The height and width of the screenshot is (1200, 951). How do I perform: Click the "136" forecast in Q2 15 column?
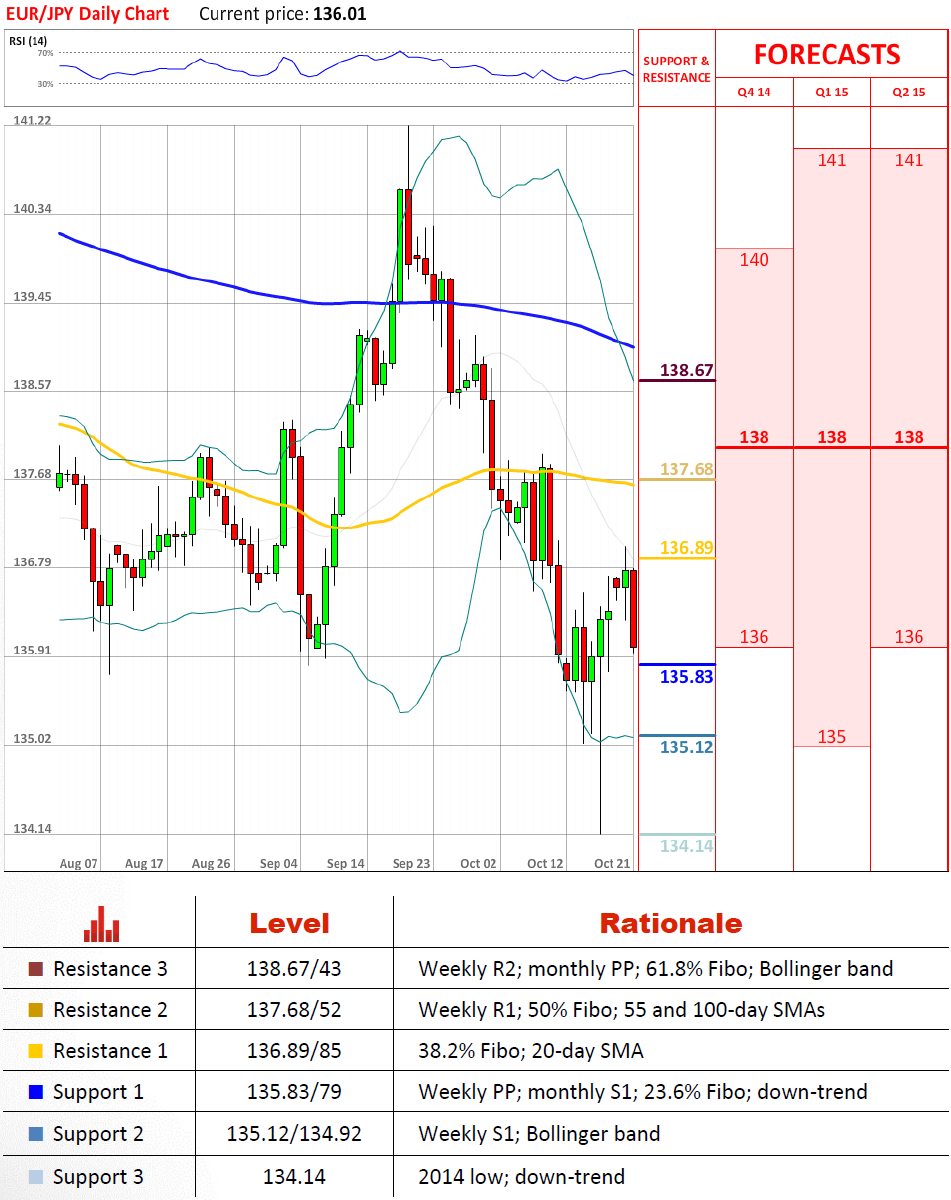pos(909,637)
